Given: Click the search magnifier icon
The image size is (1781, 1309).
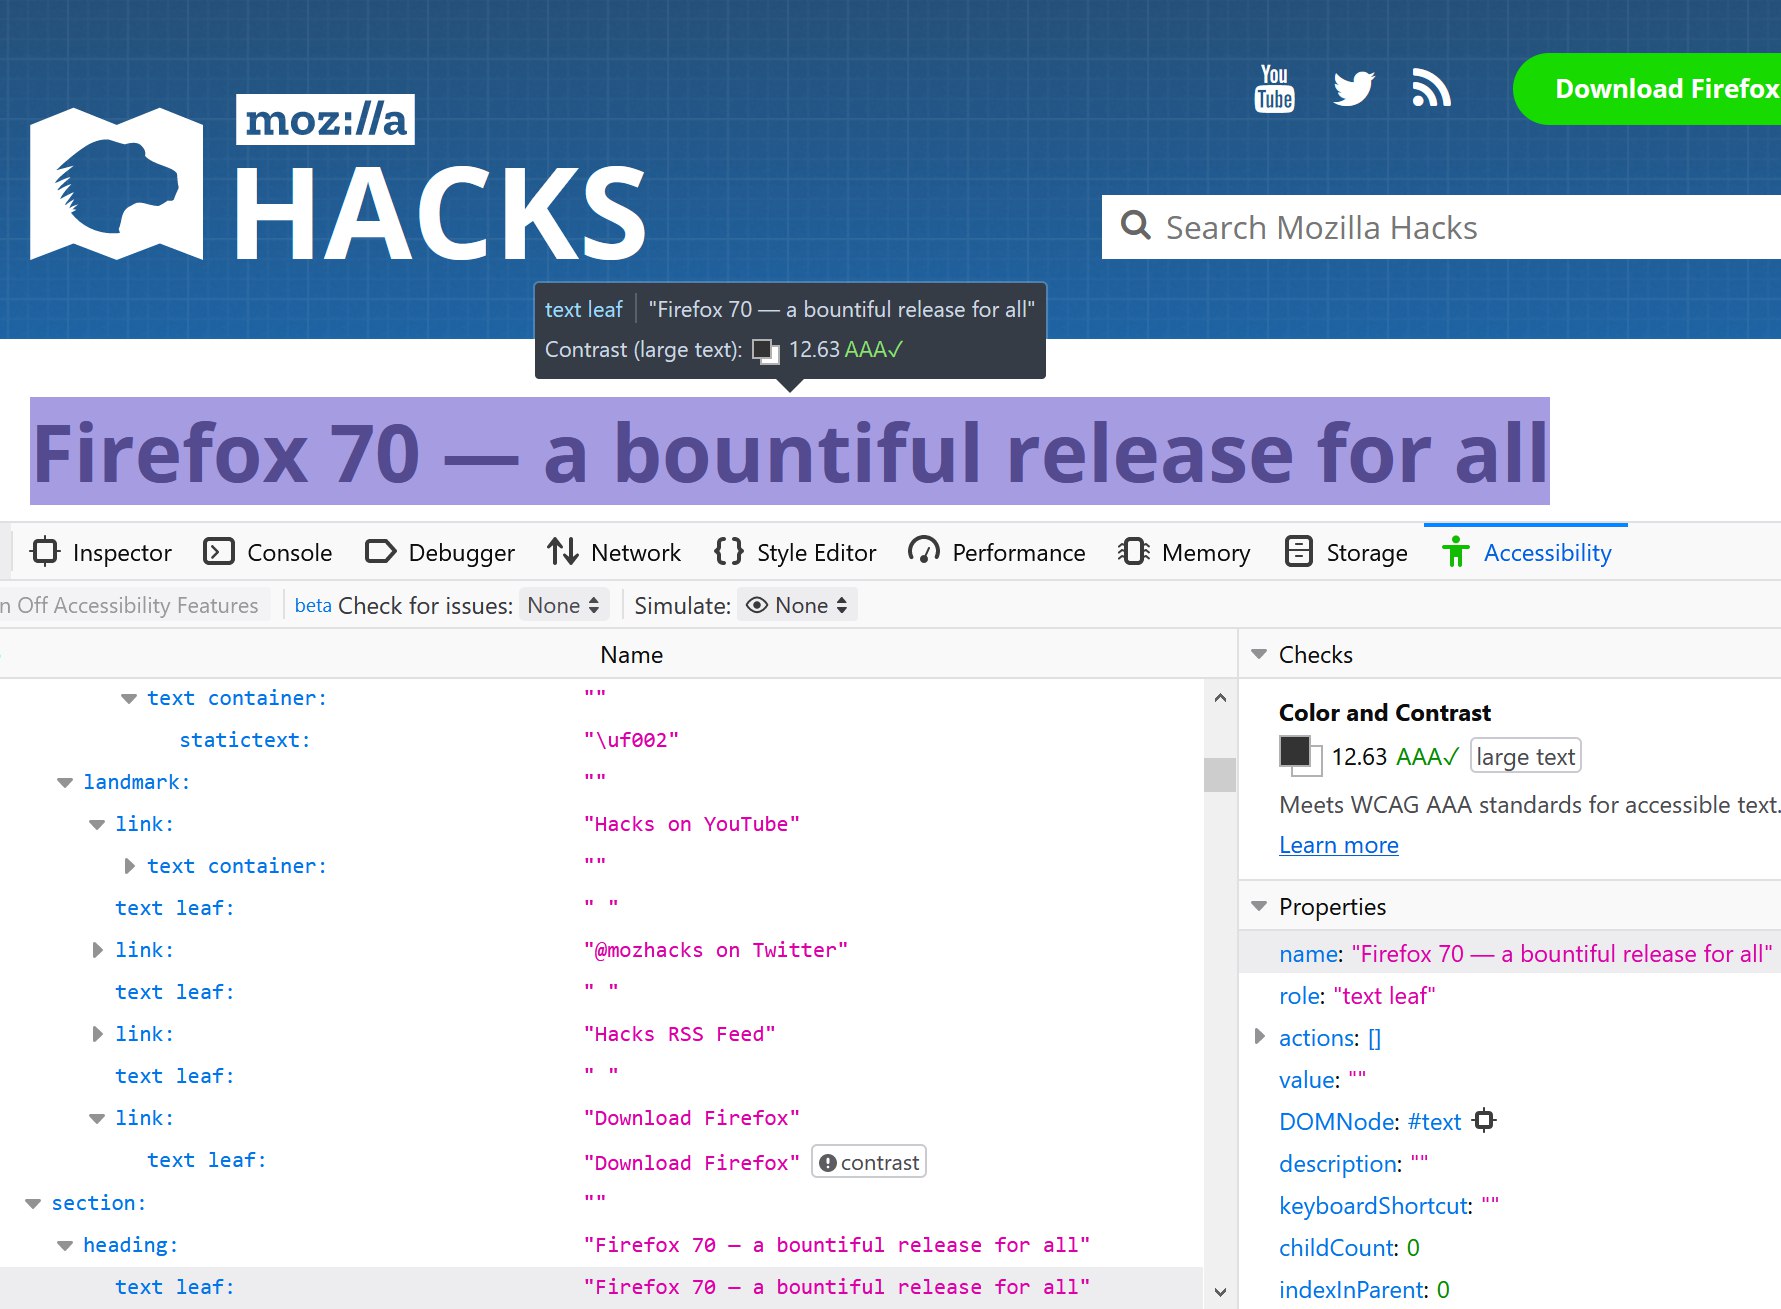Looking at the screenshot, I should pyautogui.click(x=1136, y=226).
